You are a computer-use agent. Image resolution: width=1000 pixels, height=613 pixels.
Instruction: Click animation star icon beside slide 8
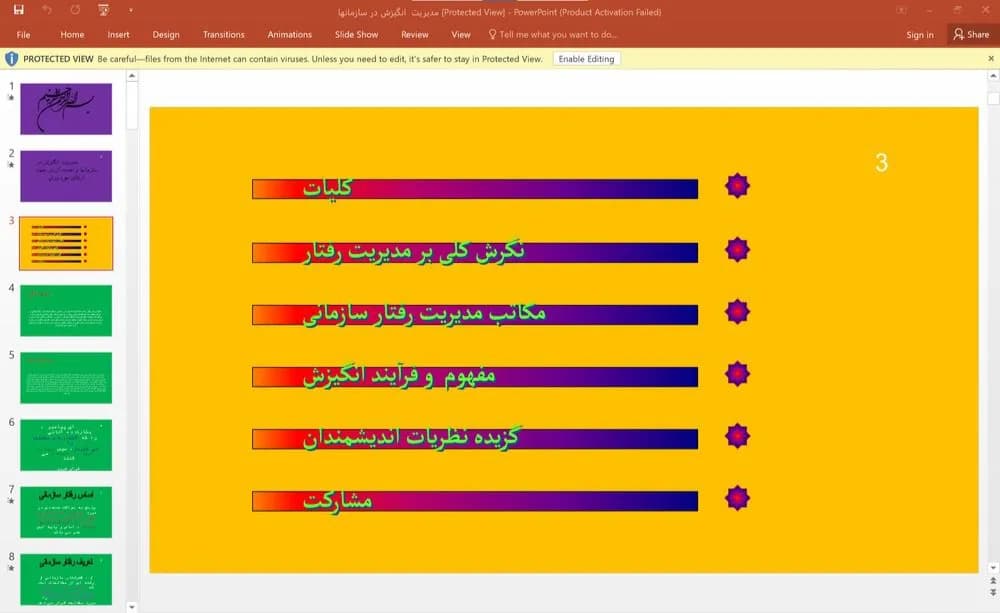[x=11, y=568]
